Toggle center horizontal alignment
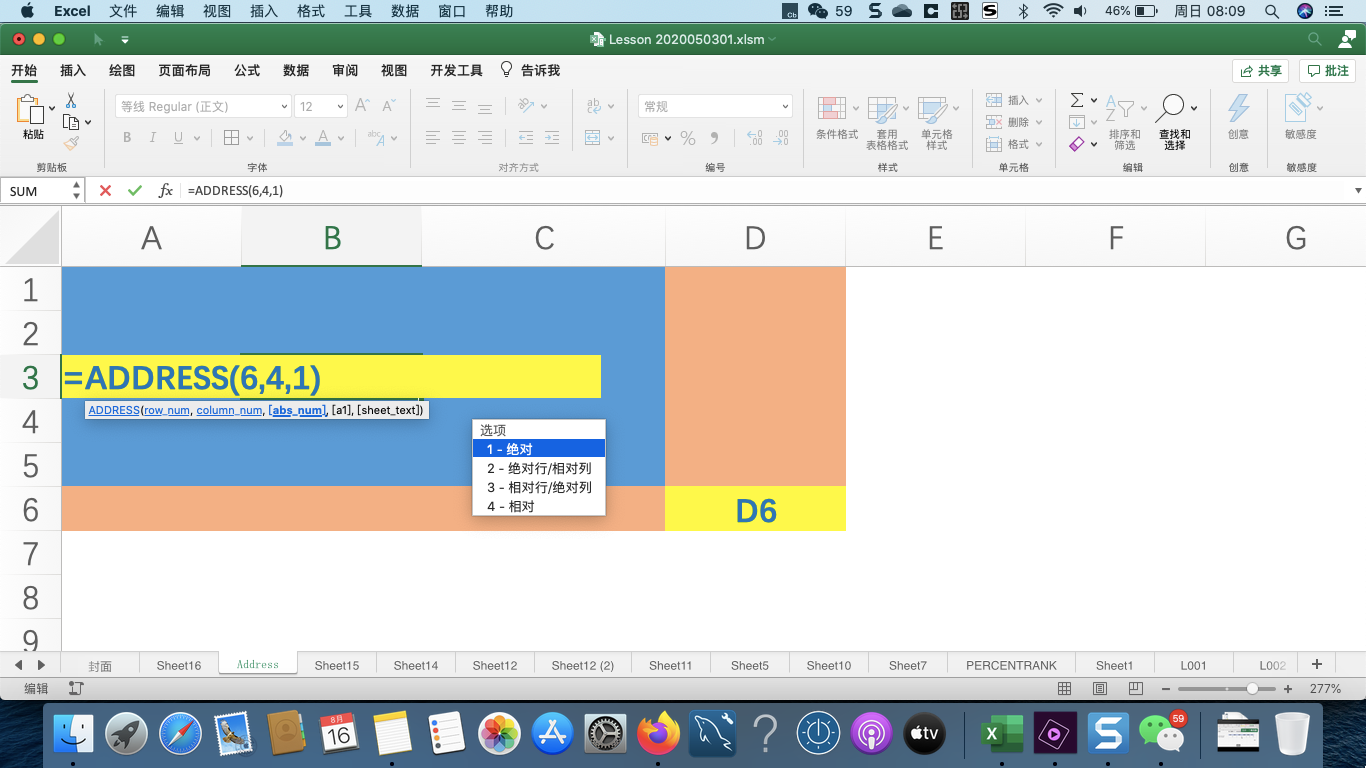This screenshot has height=768, width=1366. pos(459,138)
